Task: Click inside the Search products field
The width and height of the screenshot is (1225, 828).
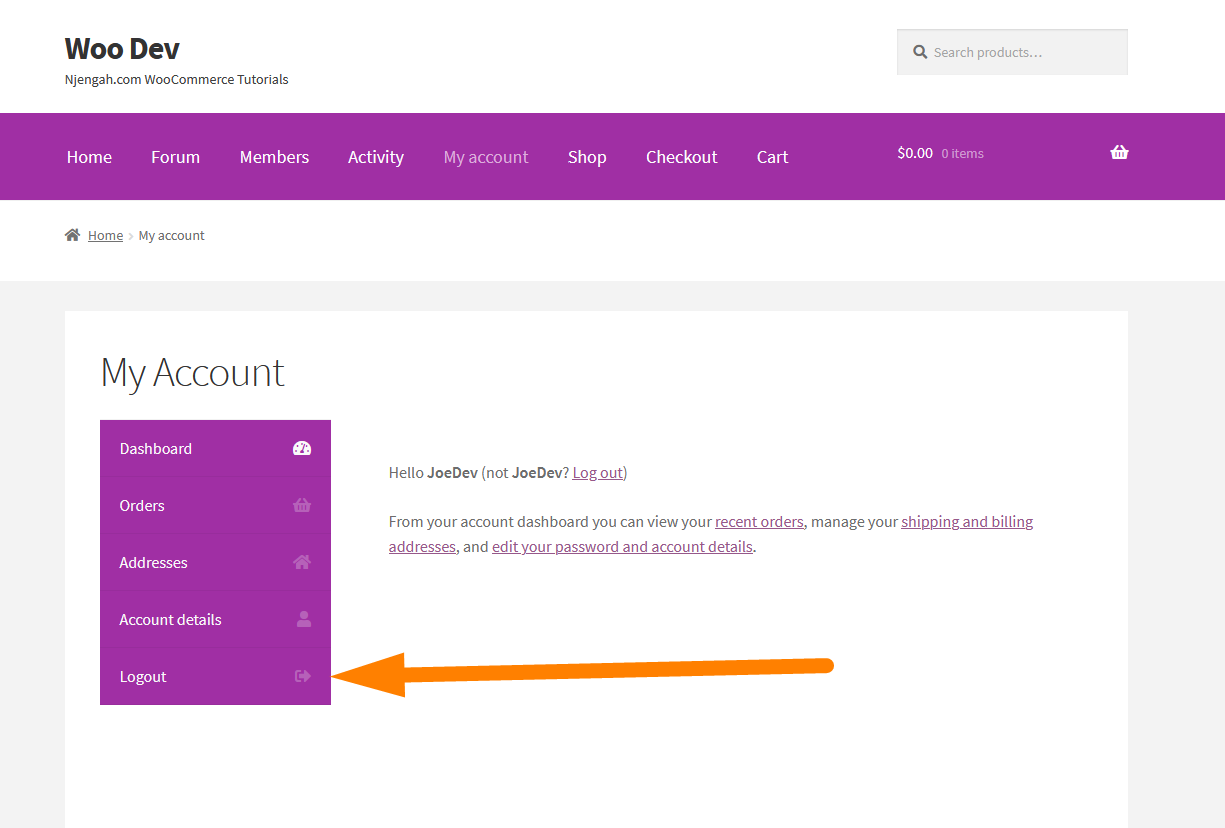Action: click(x=1012, y=52)
